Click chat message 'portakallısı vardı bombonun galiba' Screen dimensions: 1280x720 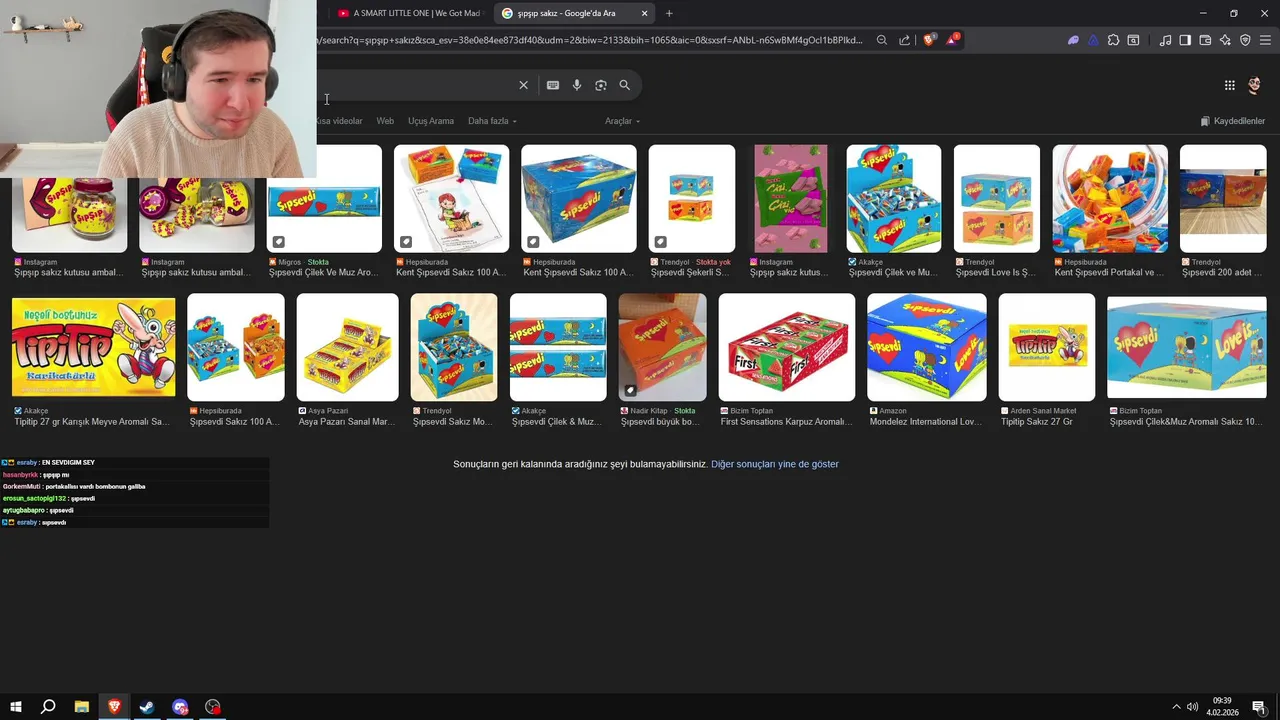(95, 486)
